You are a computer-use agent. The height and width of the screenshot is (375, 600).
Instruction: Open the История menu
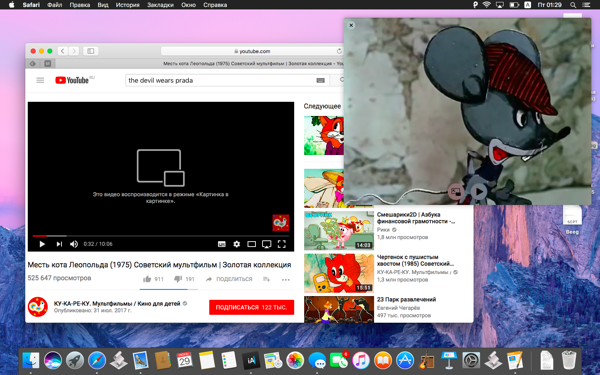[128, 5]
